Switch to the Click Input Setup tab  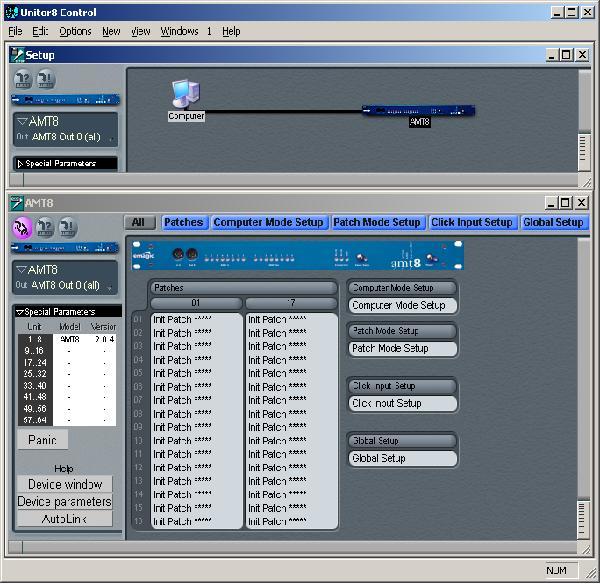[472, 222]
